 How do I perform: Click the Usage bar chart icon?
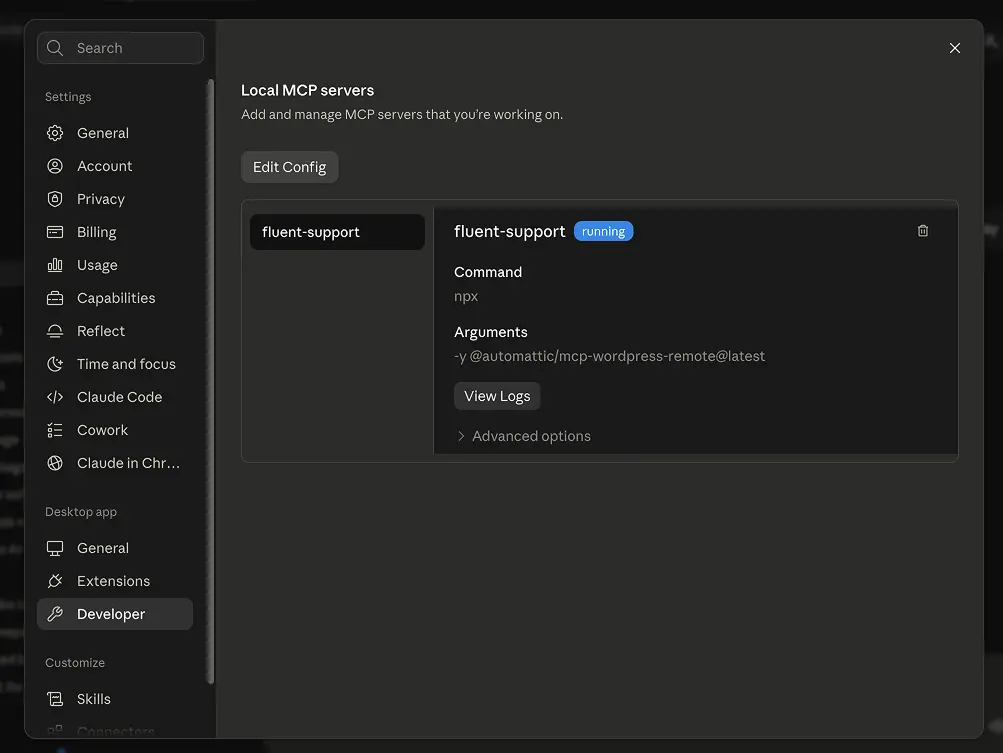(x=55, y=265)
